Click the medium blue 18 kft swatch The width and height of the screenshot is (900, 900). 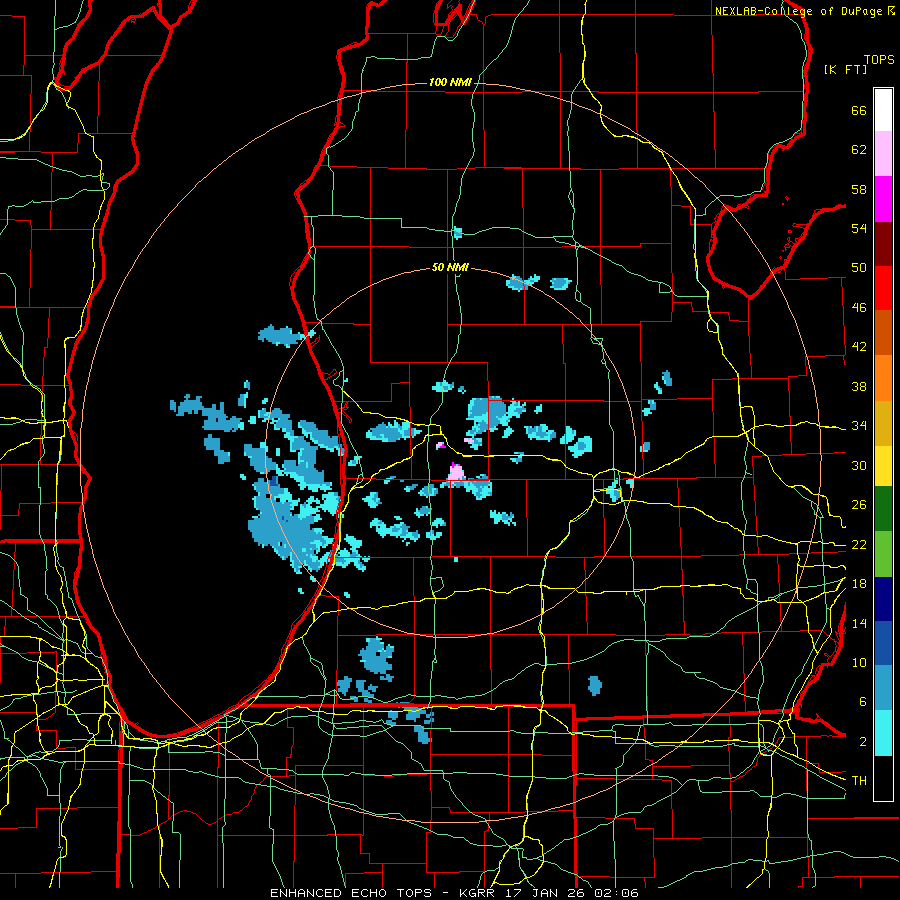click(883, 643)
